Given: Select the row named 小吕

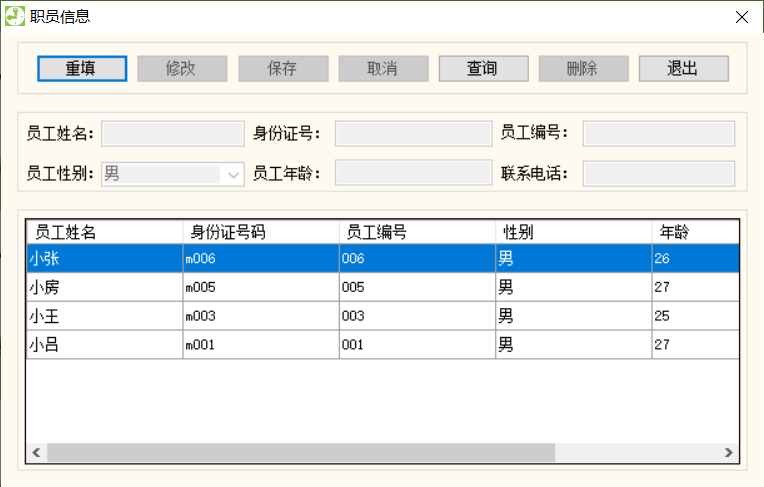Looking at the screenshot, I should [383, 345].
